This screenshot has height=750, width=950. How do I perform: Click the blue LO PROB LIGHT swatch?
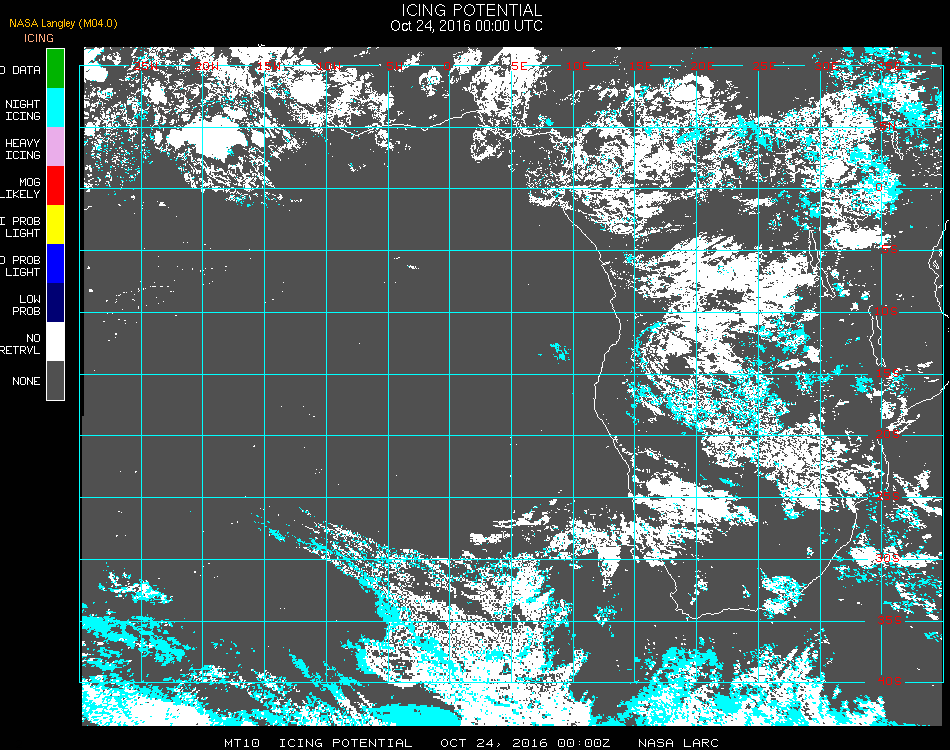(x=55, y=264)
